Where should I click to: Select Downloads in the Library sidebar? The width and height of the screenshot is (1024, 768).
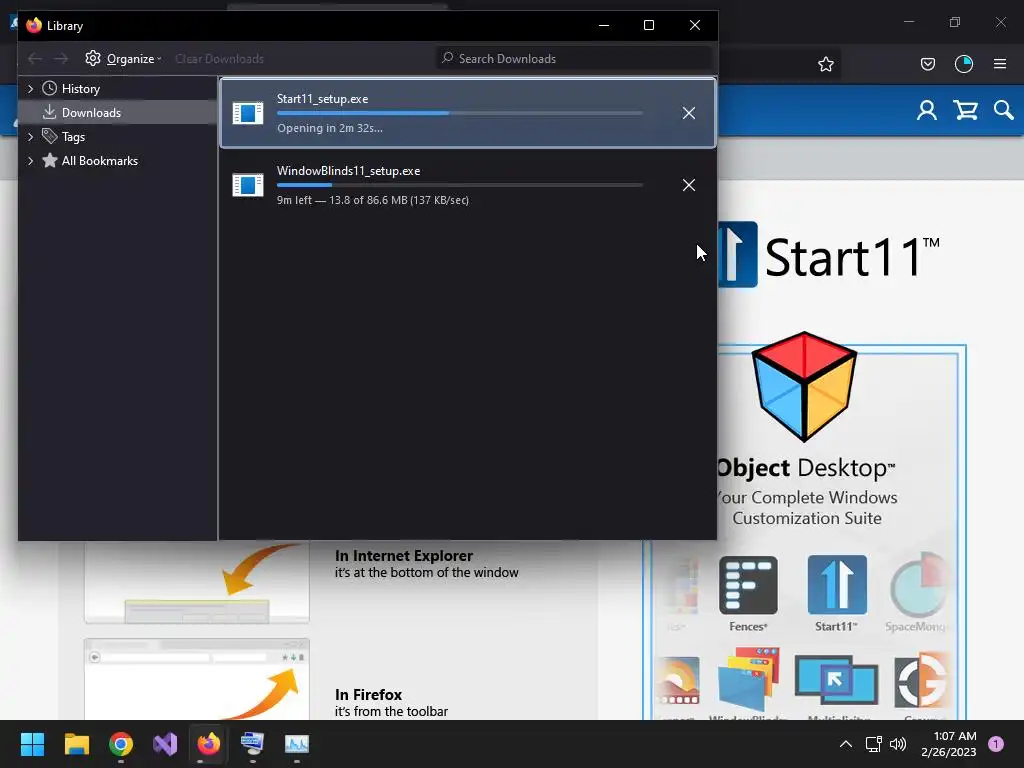click(x=91, y=112)
